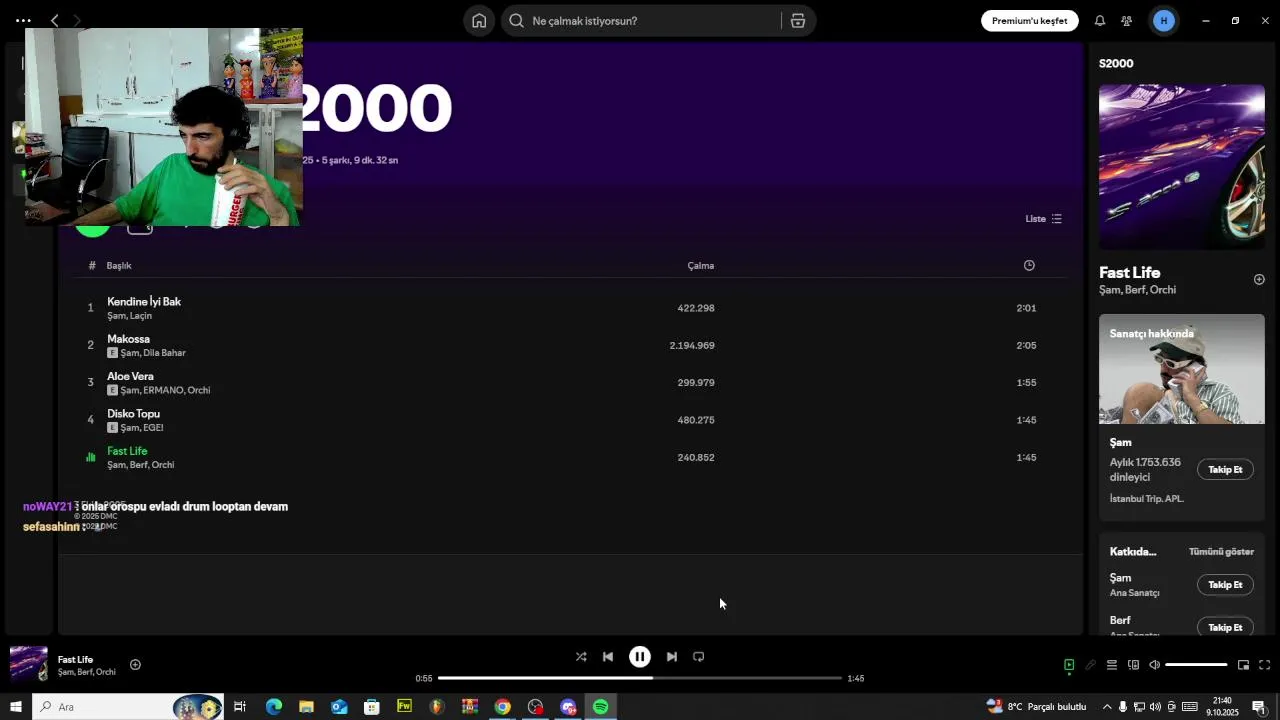Mute the Spotify volume
The width and height of the screenshot is (1280, 720).
(1154, 665)
